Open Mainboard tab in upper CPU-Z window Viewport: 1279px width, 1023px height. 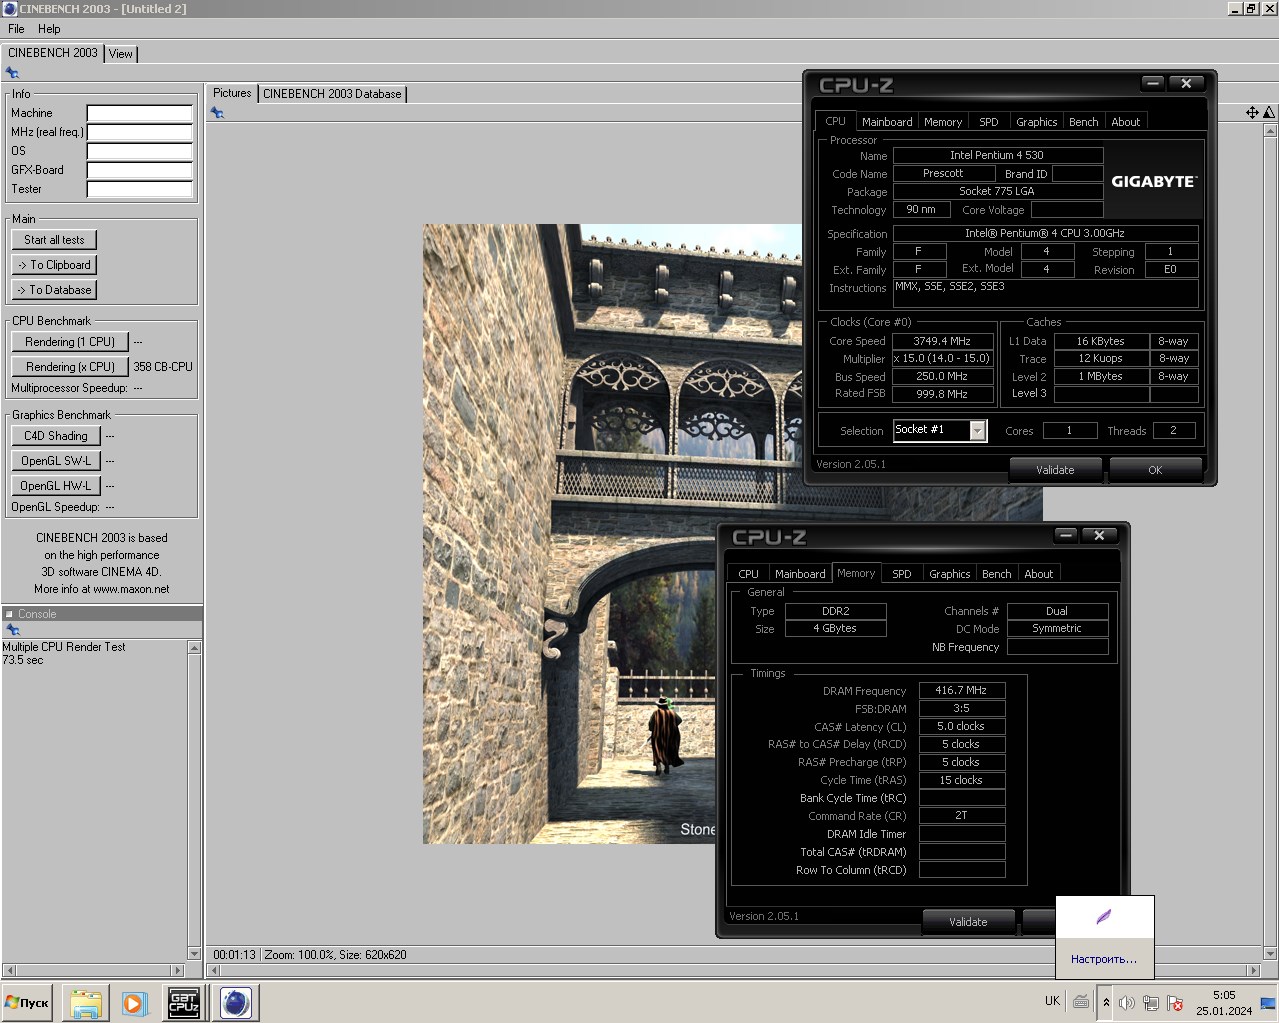pos(887,122)
